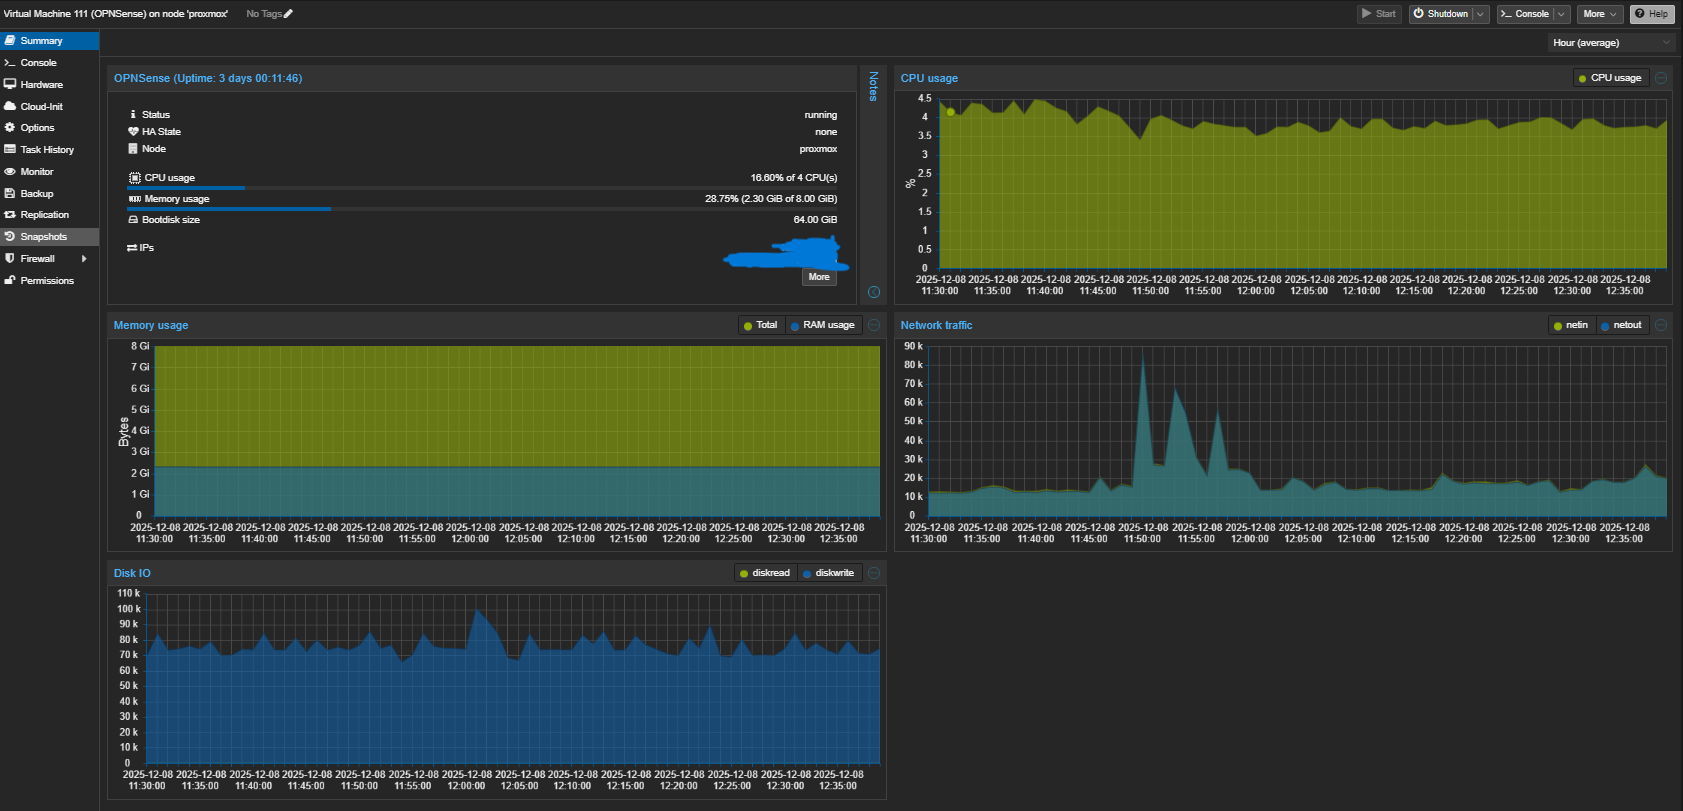Collapse the CPU usage chart panel
The height and width of the screenshot is (811, 1683).
(1661, 78)
